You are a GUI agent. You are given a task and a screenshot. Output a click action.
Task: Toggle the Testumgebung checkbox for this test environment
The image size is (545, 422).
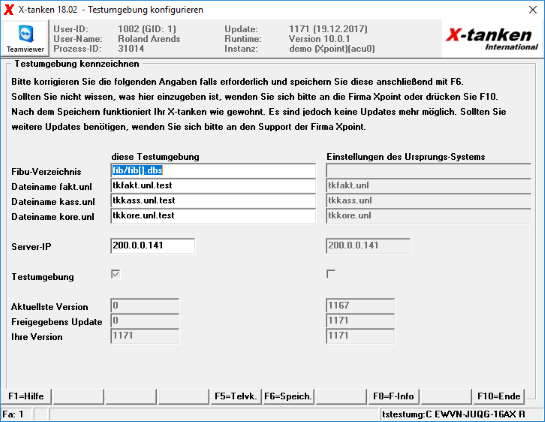(x=115, y=274)
